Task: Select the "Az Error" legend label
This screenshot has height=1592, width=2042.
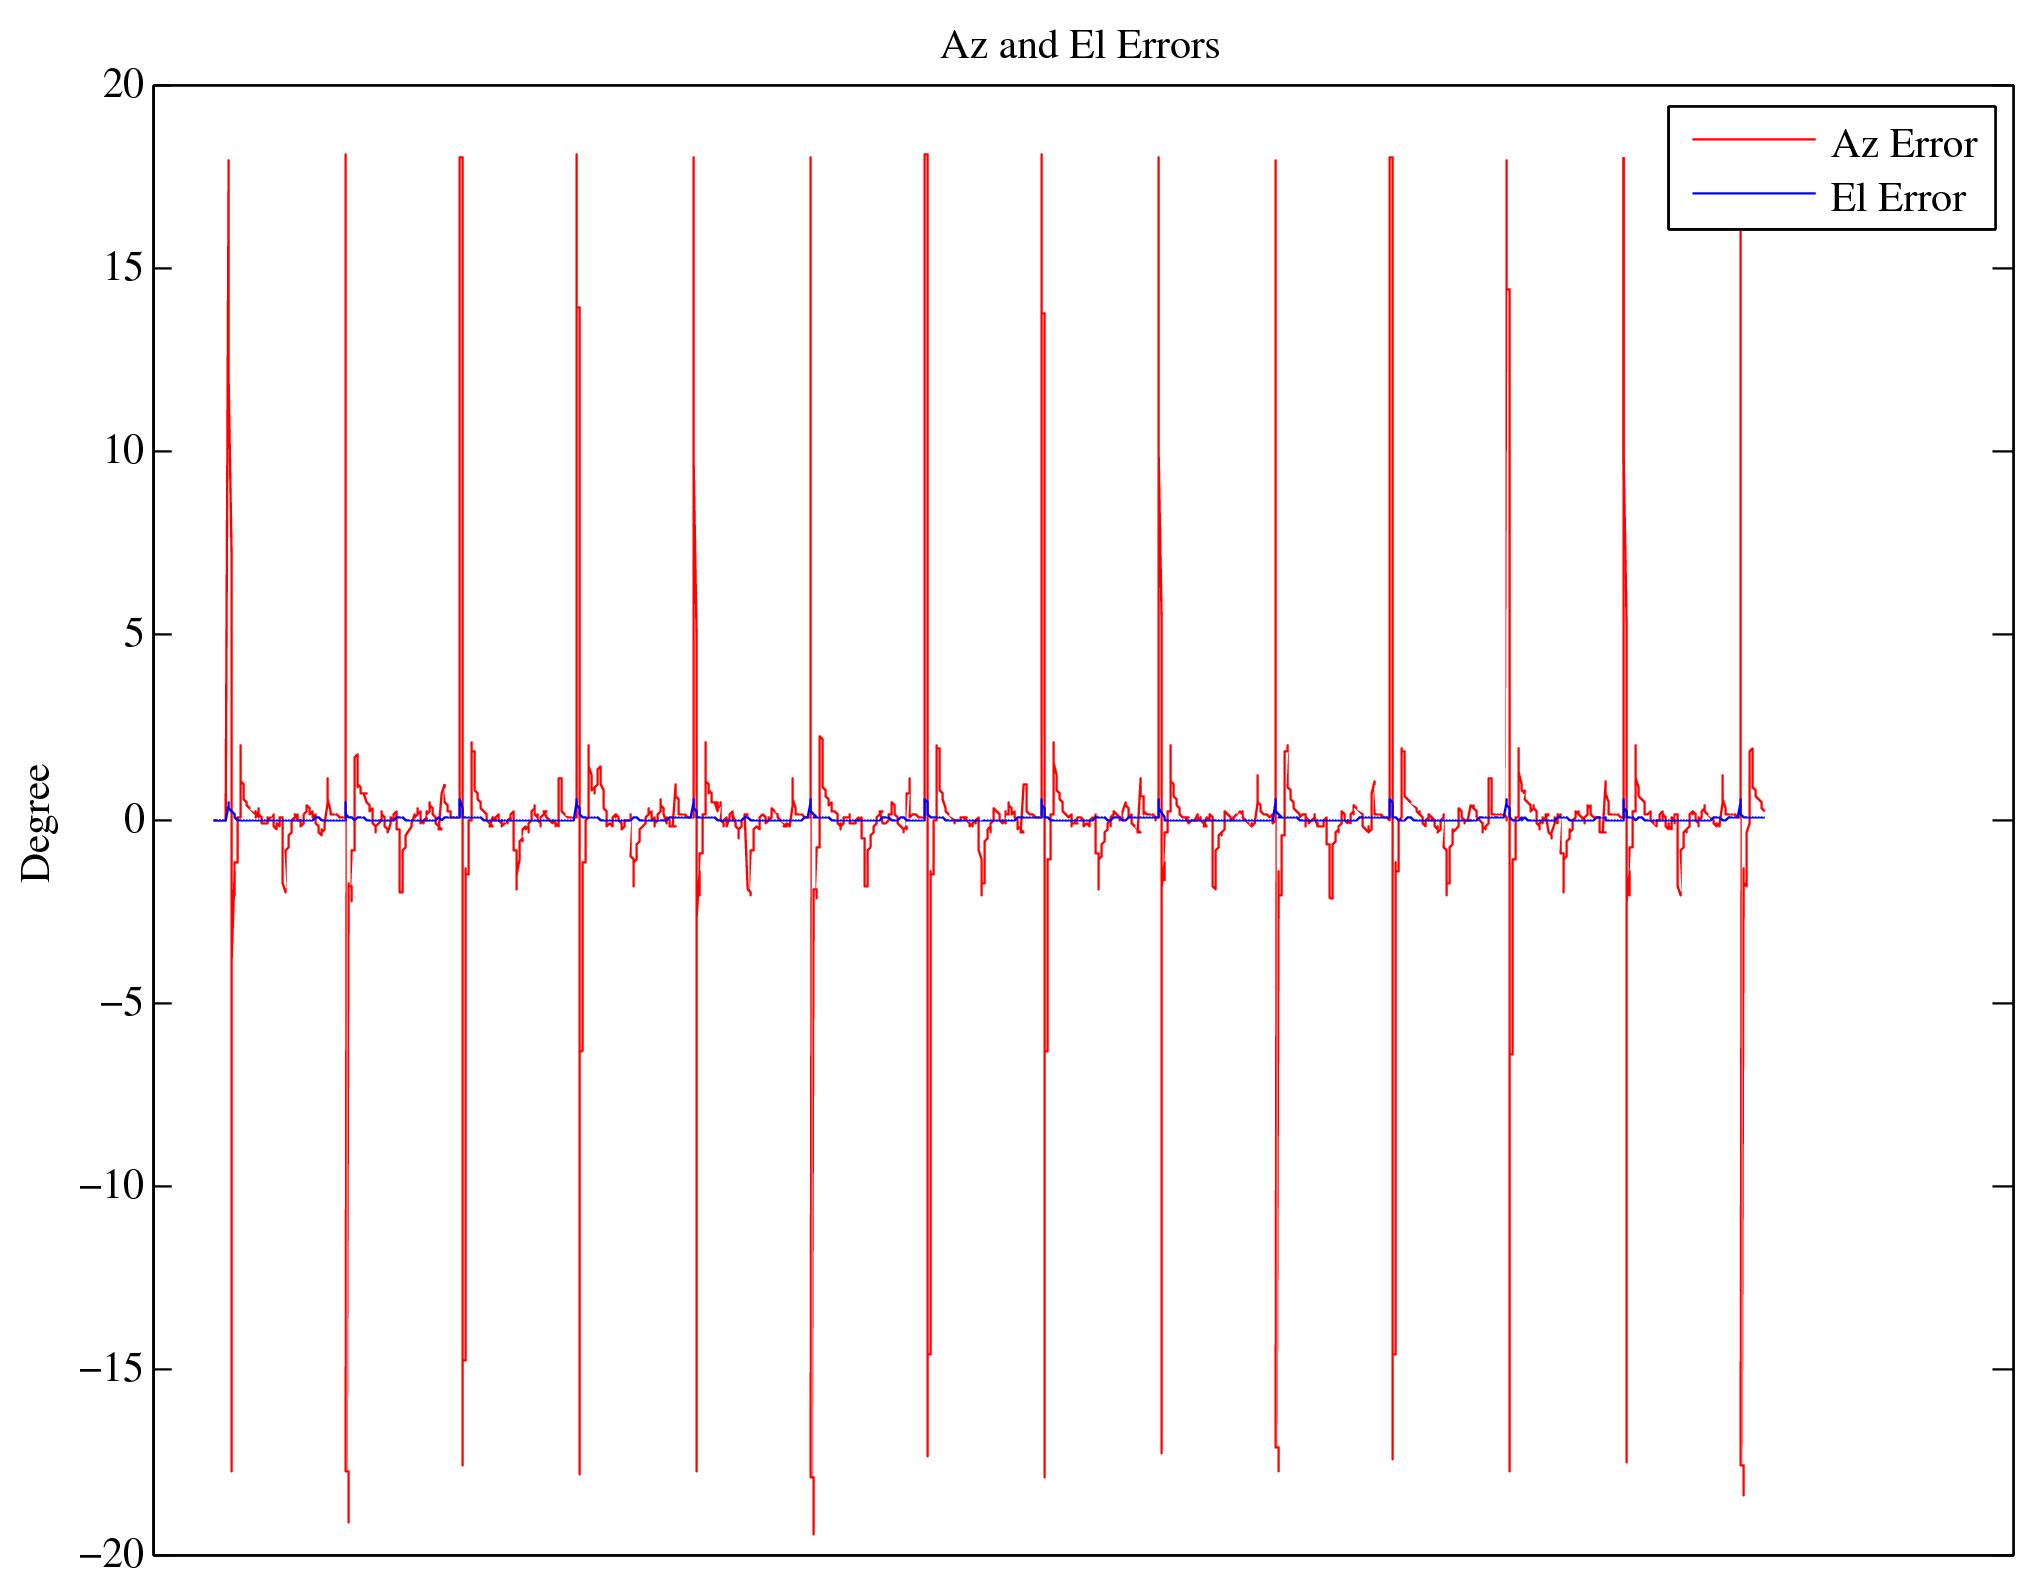Action: tap(1903, 145)
